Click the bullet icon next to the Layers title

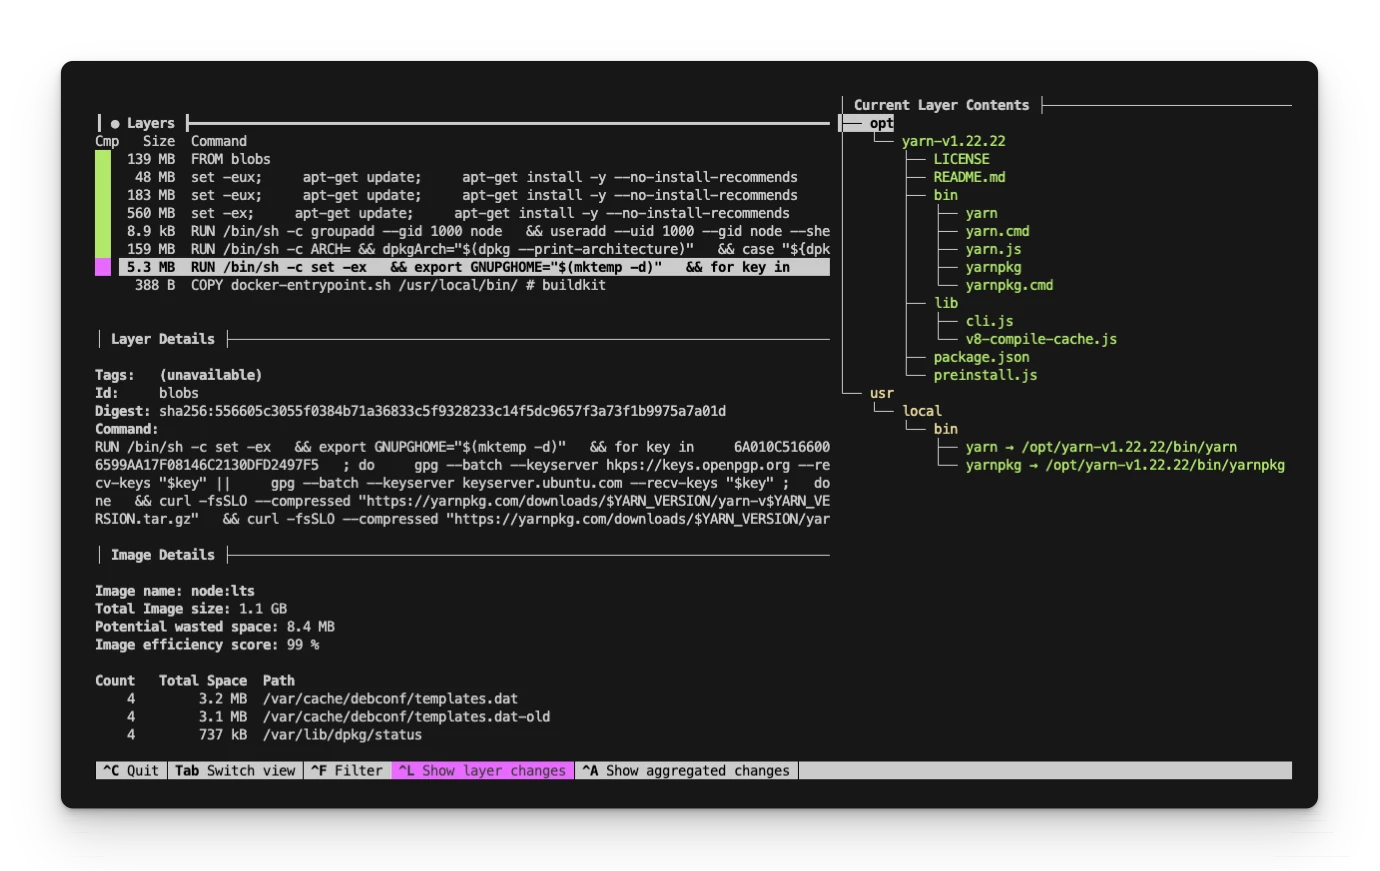coord(114,122)
